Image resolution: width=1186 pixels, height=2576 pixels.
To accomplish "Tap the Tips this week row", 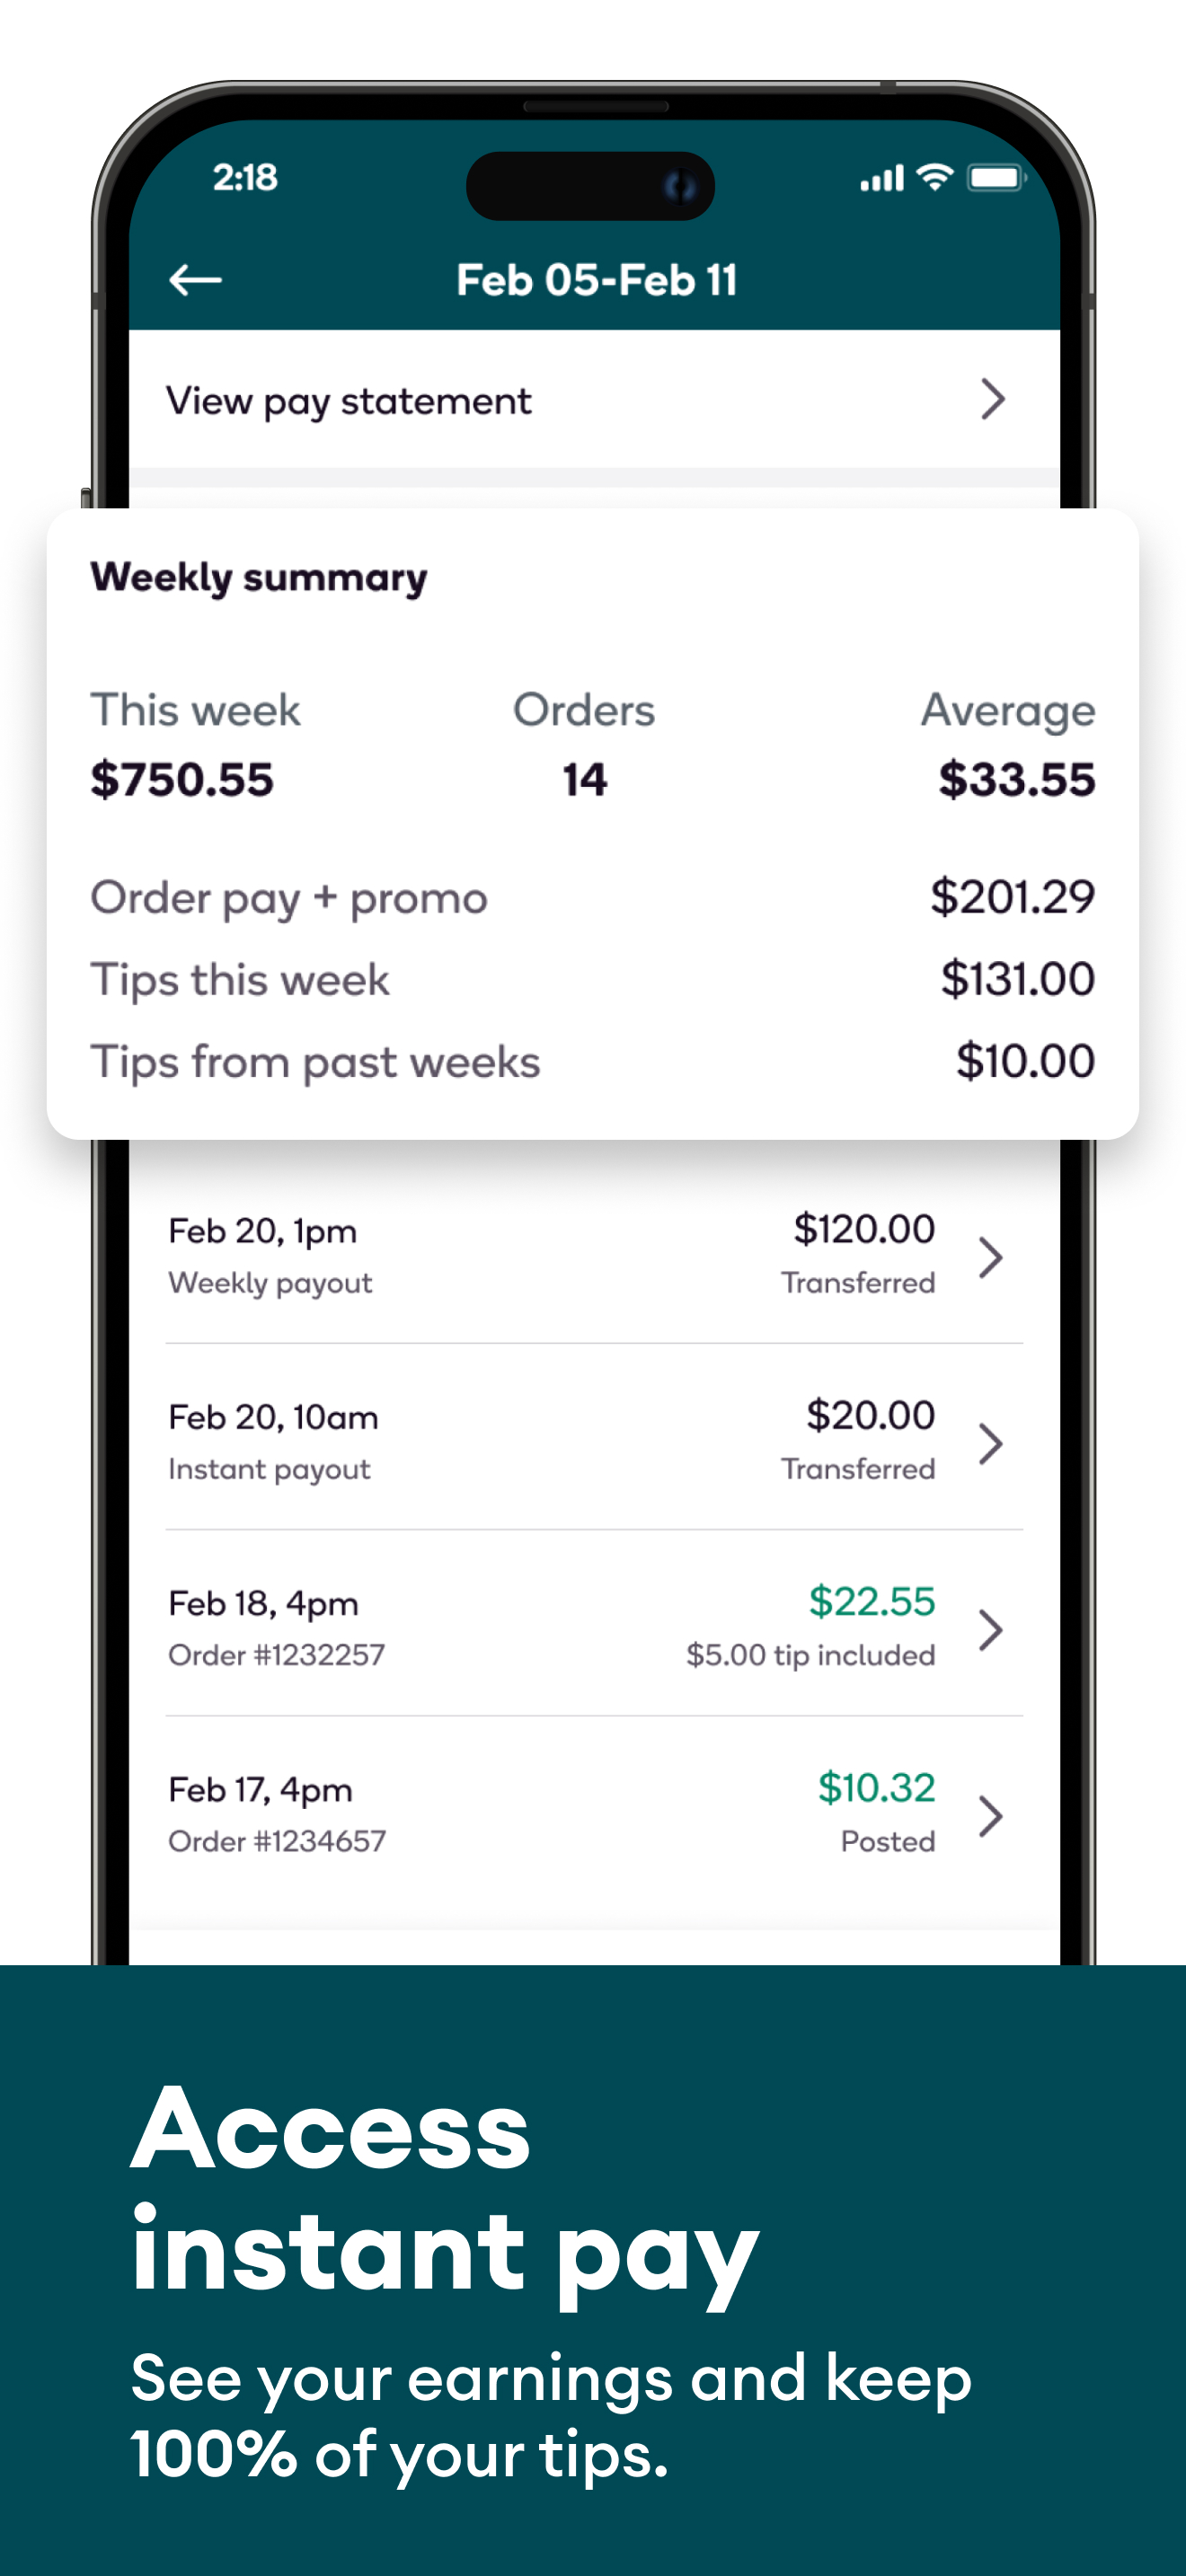I will tap(592, 979).
